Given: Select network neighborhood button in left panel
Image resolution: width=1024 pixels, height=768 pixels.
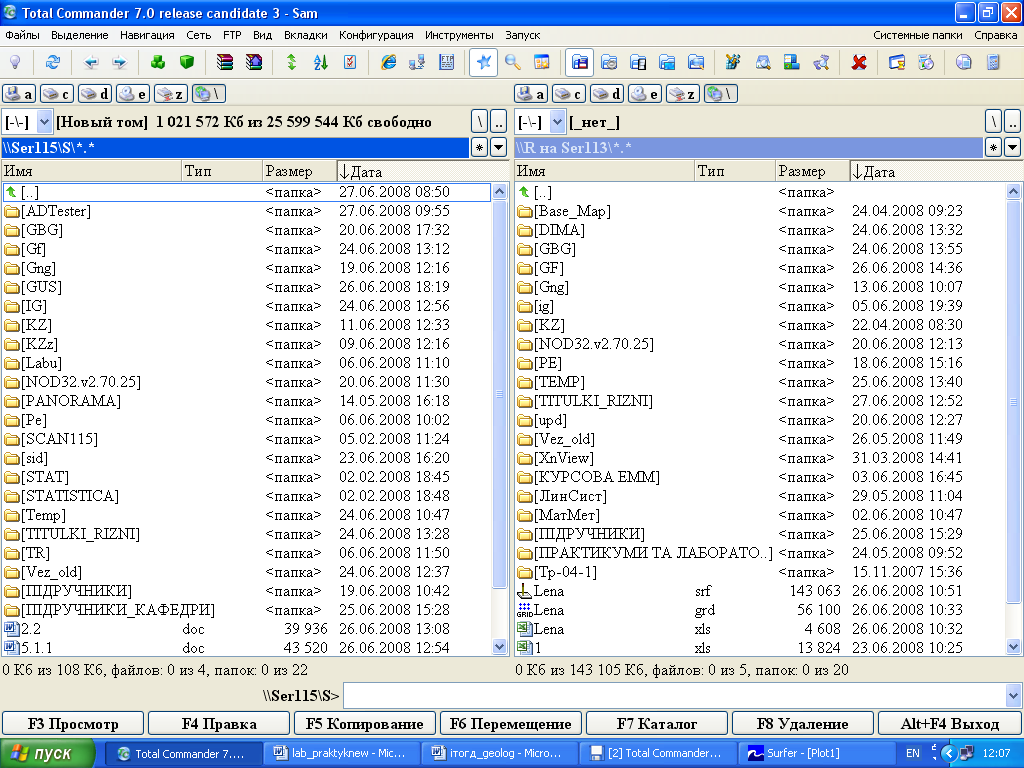Looking at the screenshot, I should tap(209, 94).
